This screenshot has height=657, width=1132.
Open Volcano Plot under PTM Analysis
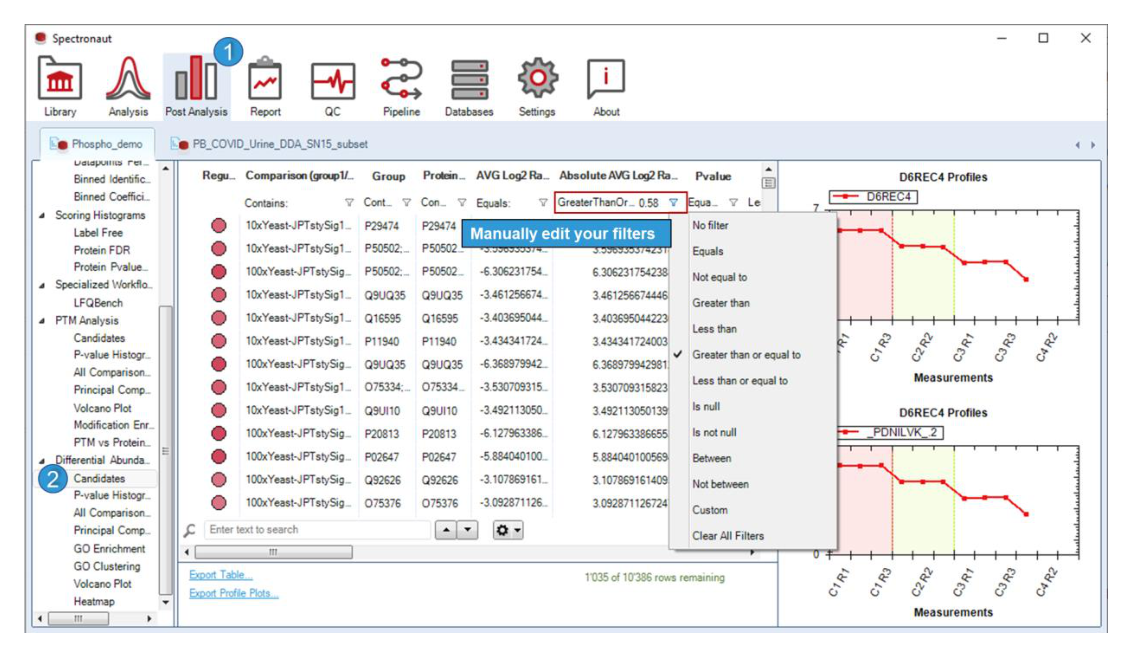(x=103, y=408)
